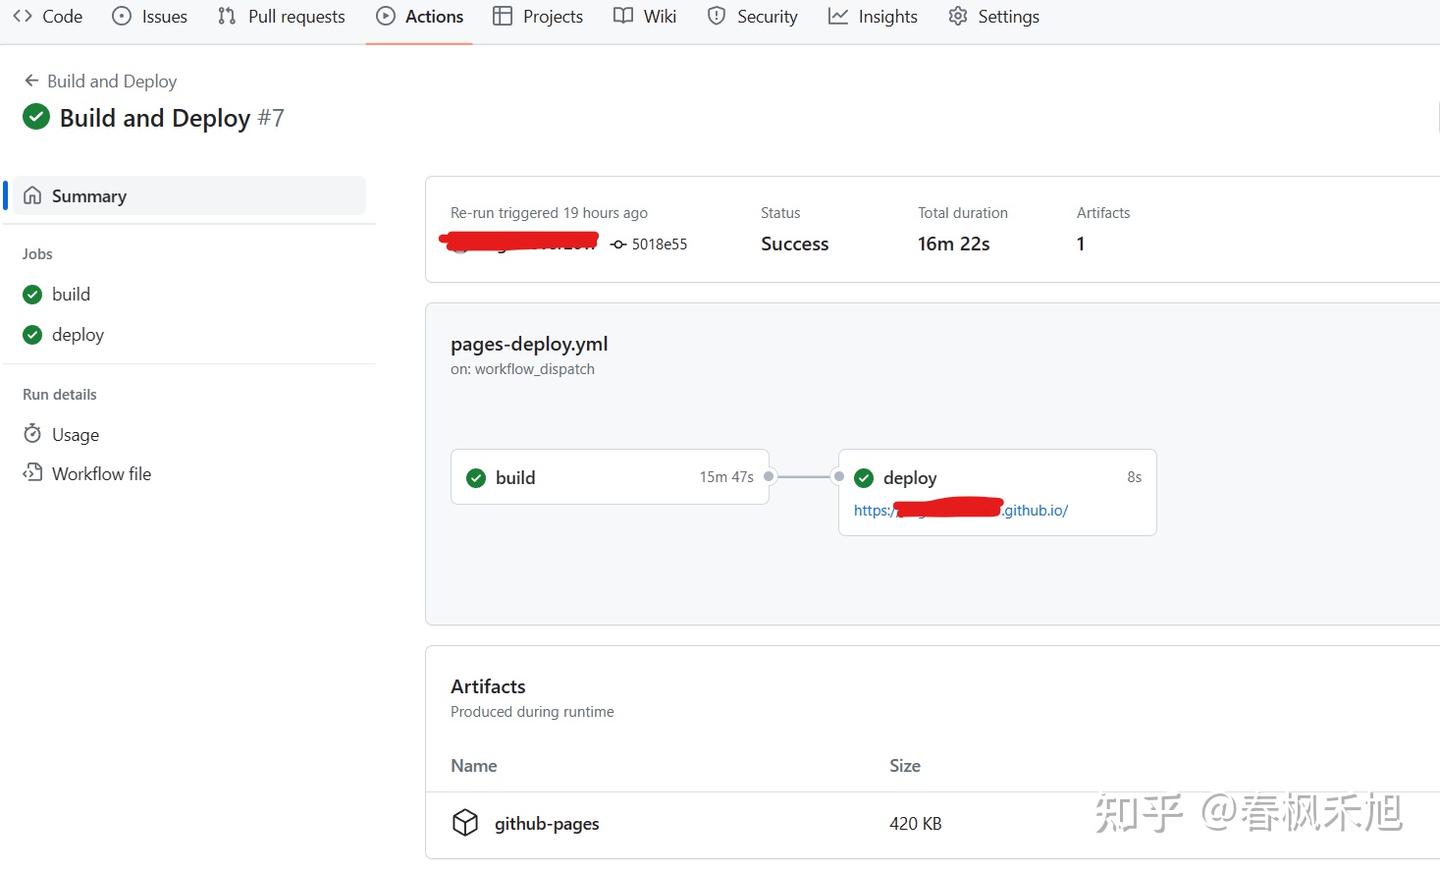1440x871 pixels.
Task: Open the Pull requests tab
Action: pos(280,16)
